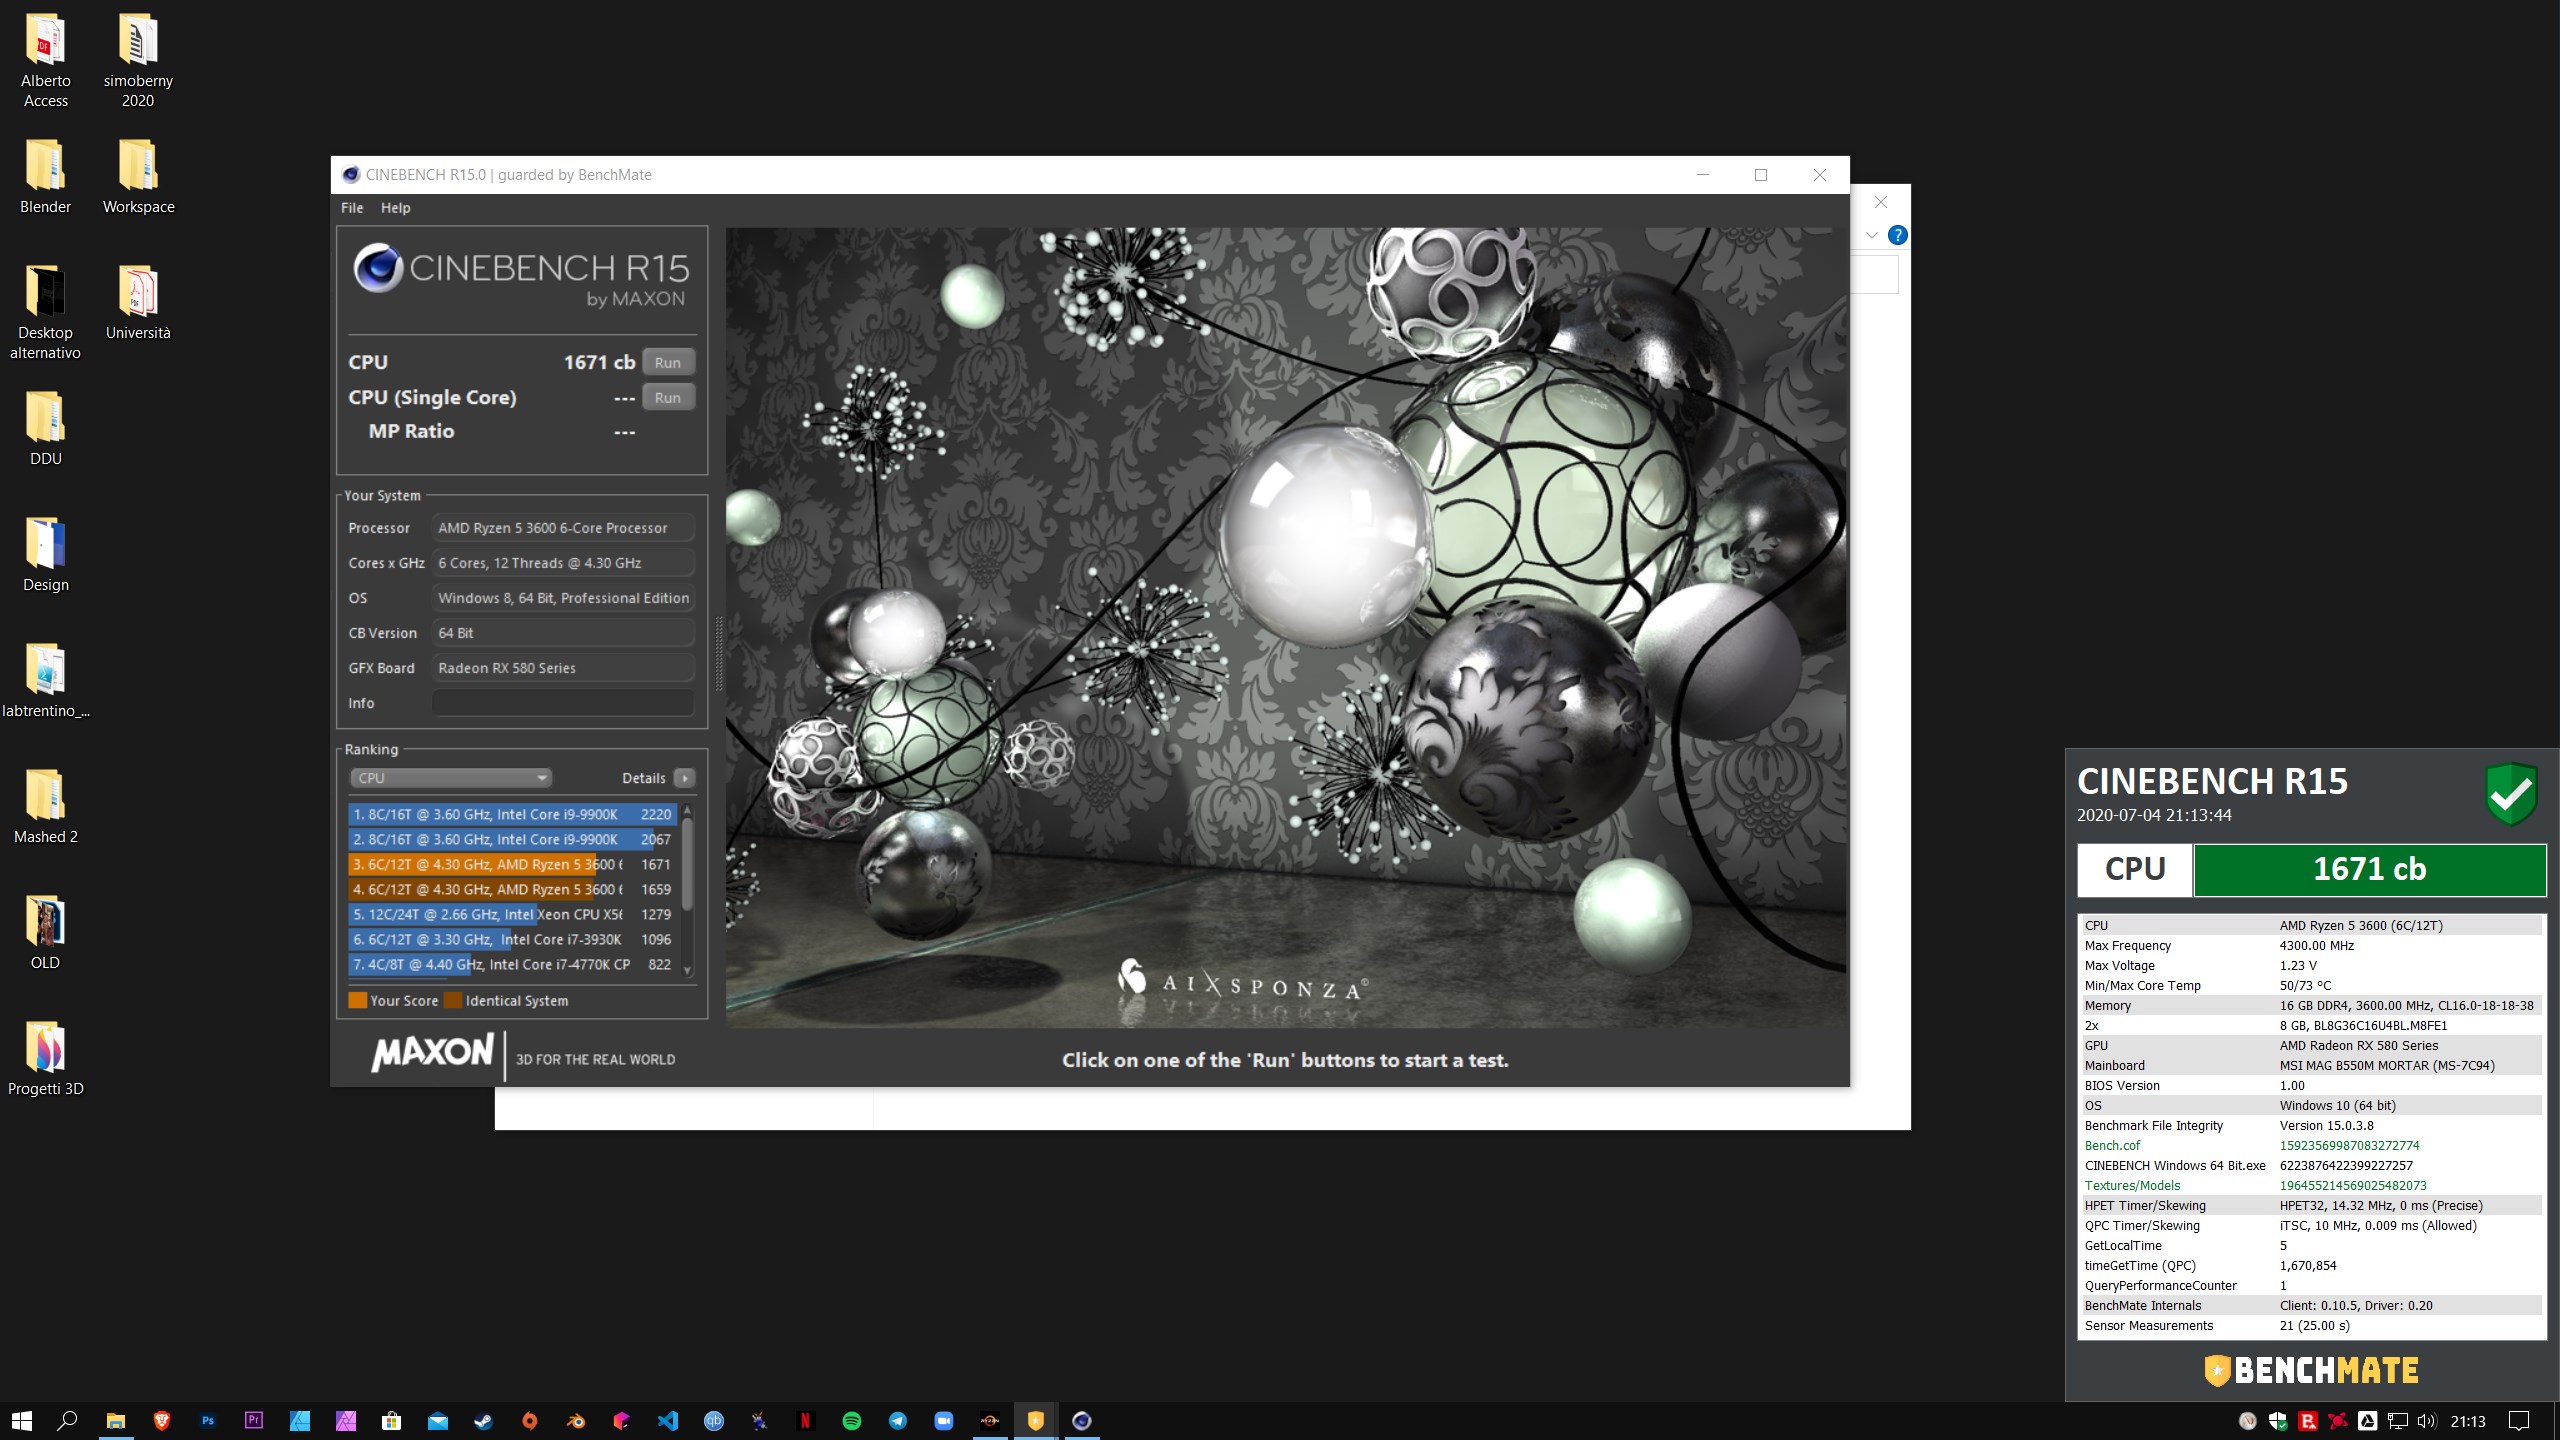Viewport: 2560px width, 1440px height.
Task: Open the CPU ranking type dropdown
Action: (x=450, y=778)
